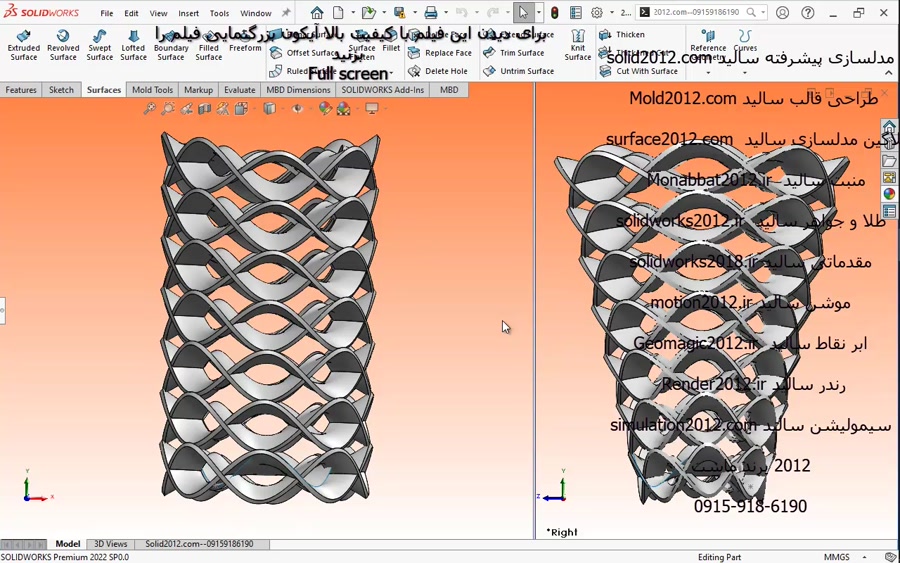Image resolution: width=900 pixels, height=563 pixels.
Task: Switch to the Features tab
Action: point(21,90)
